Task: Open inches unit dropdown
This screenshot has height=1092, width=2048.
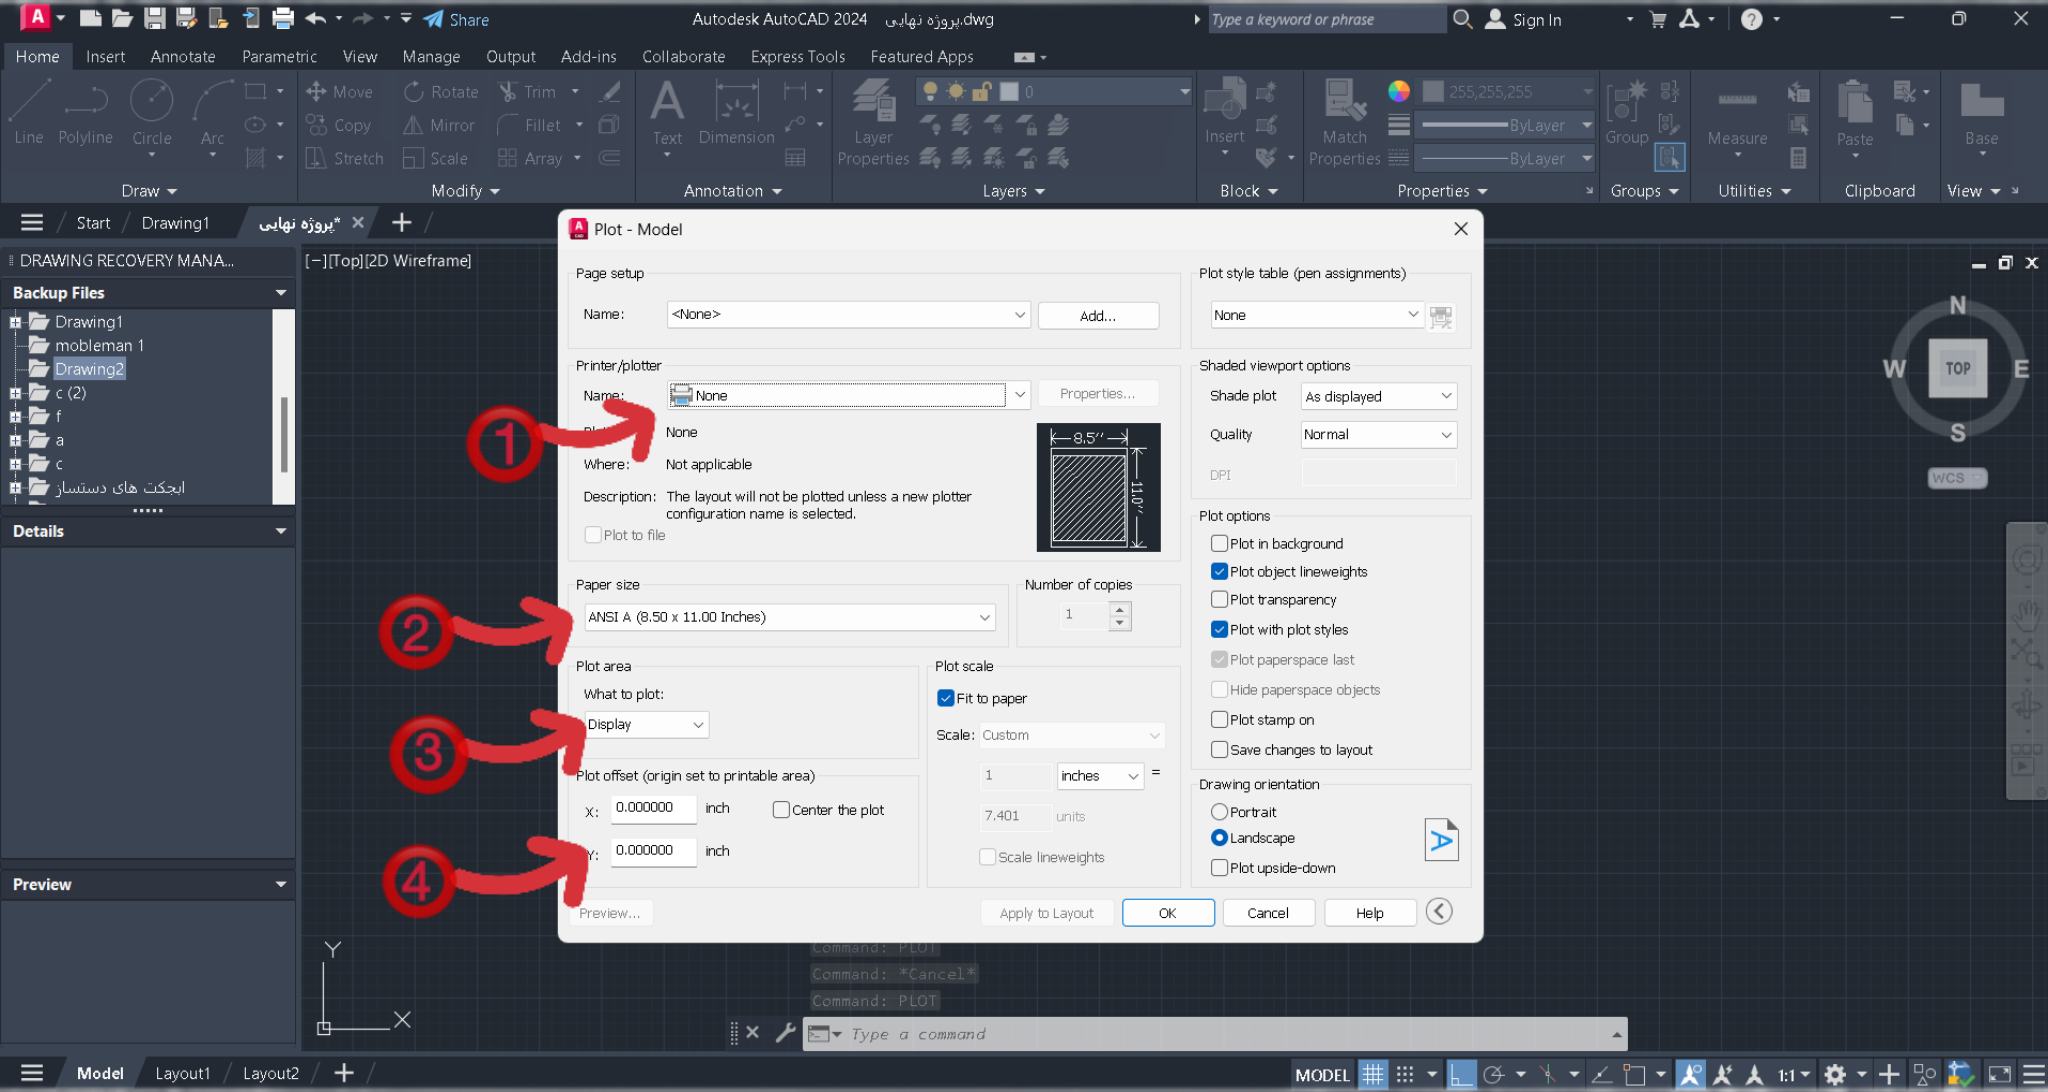Action: [x=1100, y=776]
